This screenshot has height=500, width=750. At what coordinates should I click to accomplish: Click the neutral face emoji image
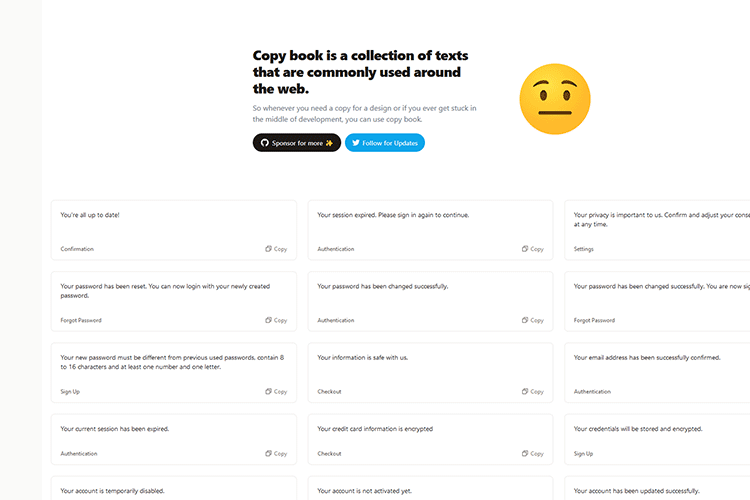[555, 100]
